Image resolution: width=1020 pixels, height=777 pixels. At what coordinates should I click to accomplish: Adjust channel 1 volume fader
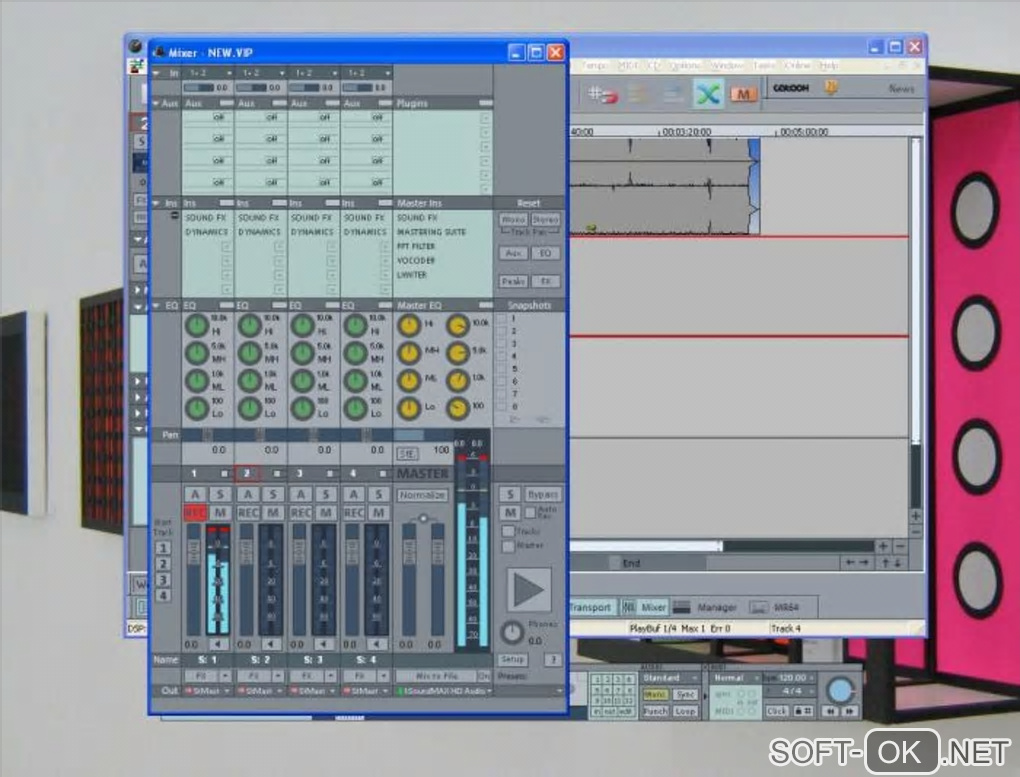click(193, 552)
